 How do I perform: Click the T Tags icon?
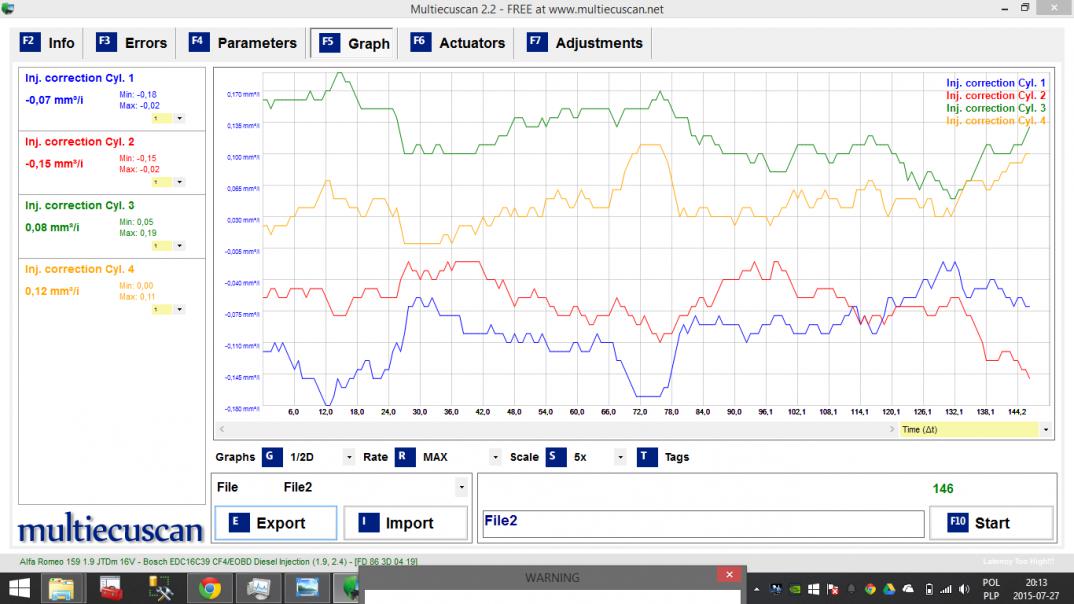[647, 457]
